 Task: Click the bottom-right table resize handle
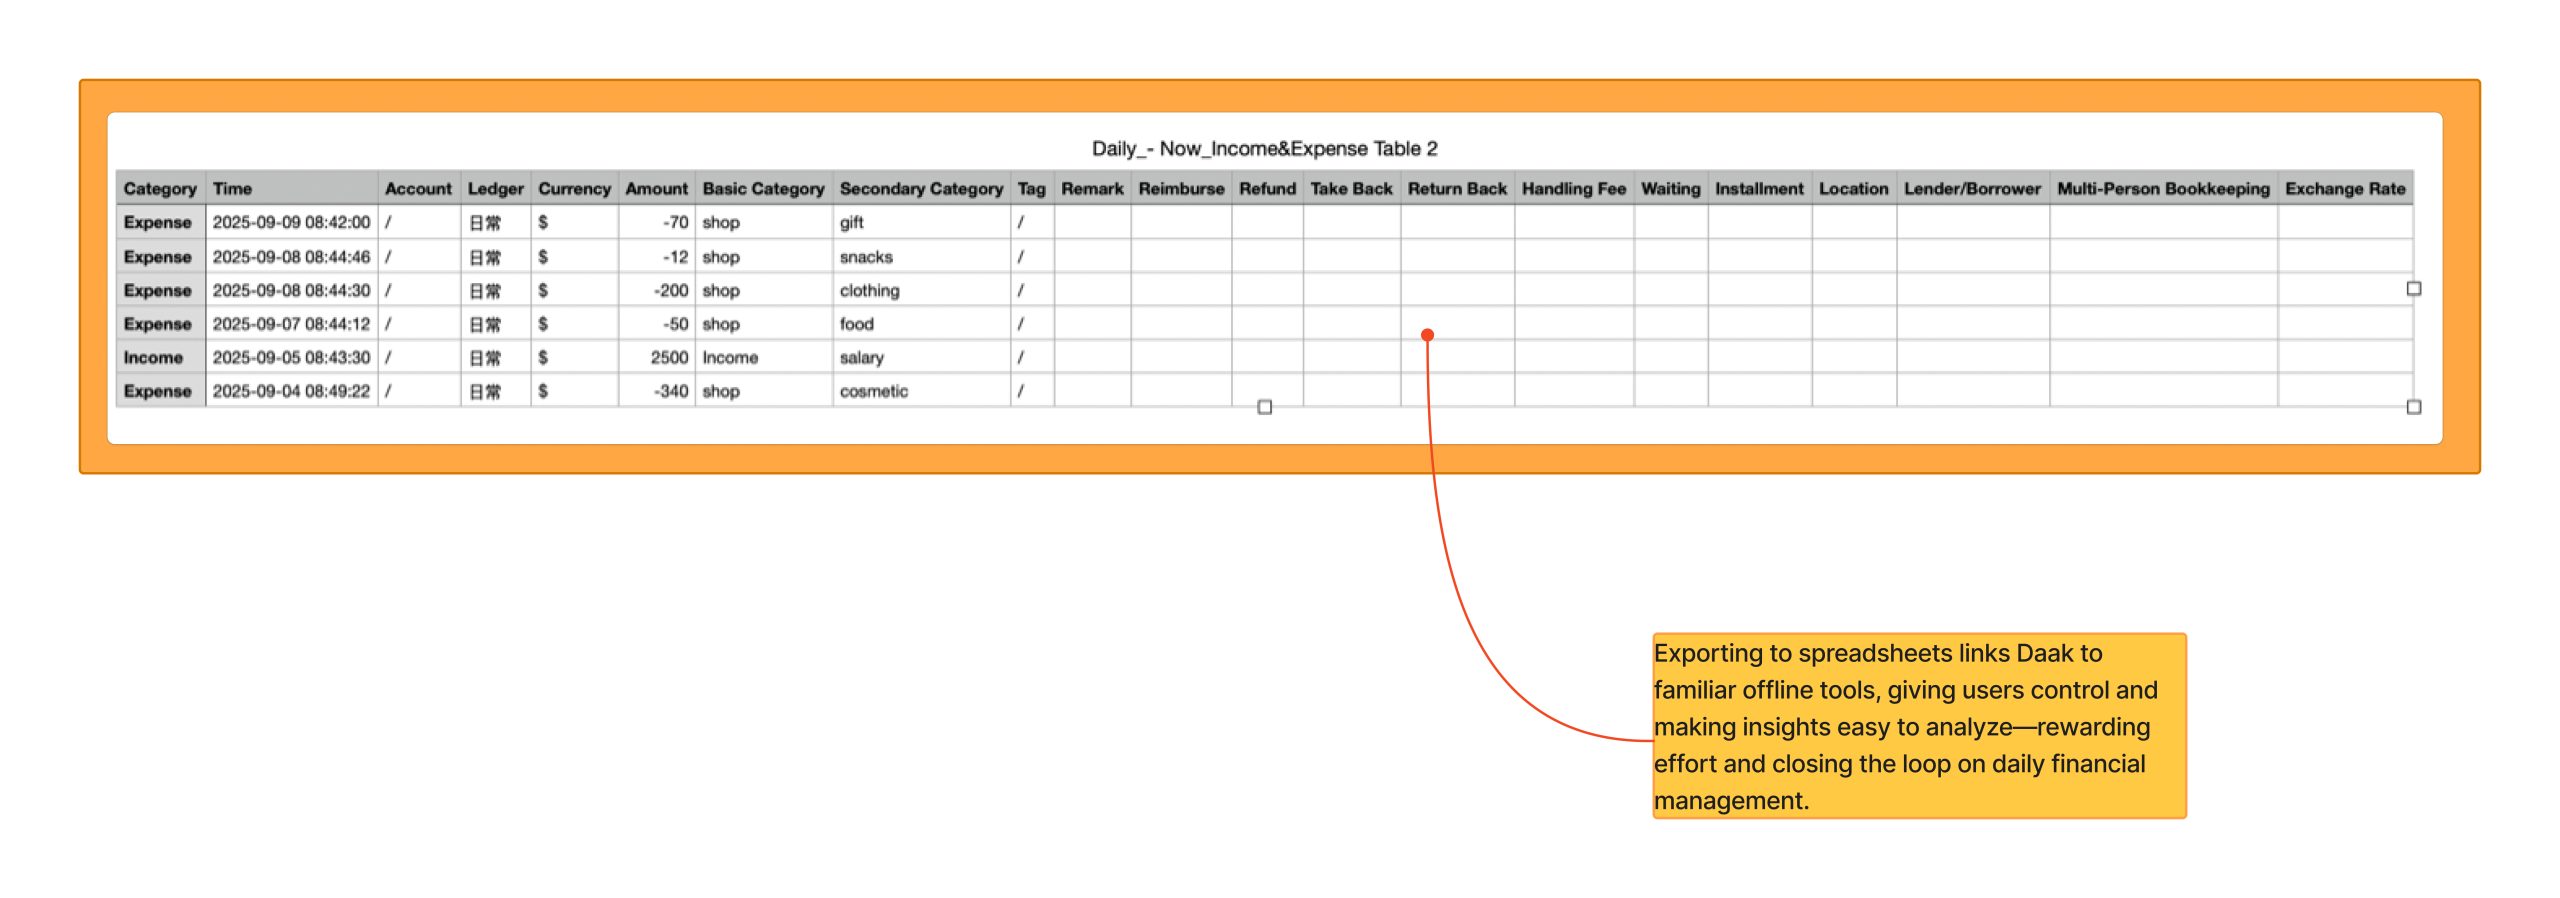point(2413,407)
